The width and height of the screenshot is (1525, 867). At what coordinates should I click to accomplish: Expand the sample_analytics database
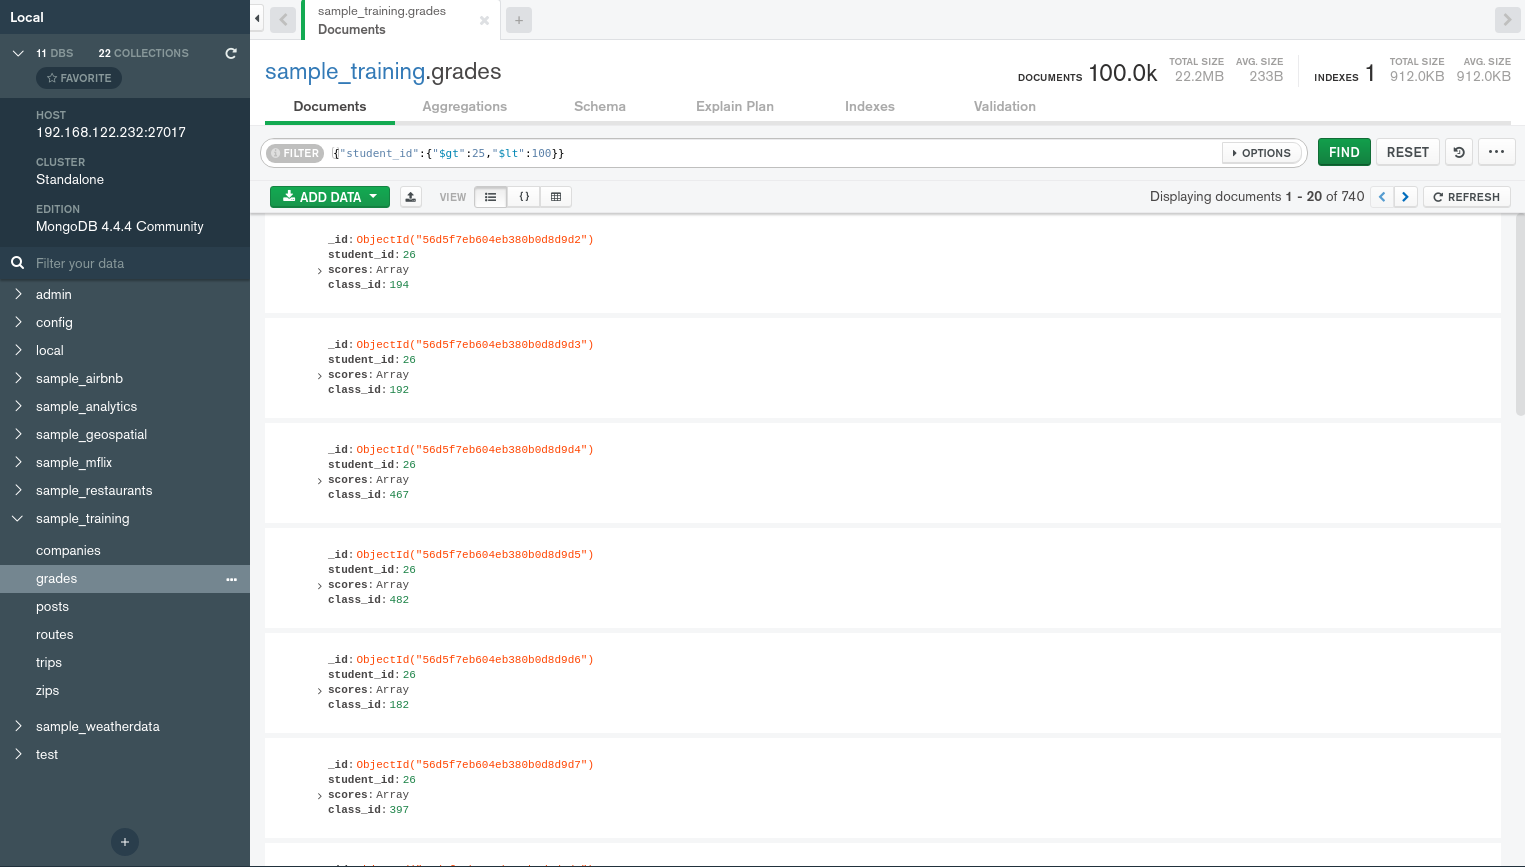pos(18,406)
